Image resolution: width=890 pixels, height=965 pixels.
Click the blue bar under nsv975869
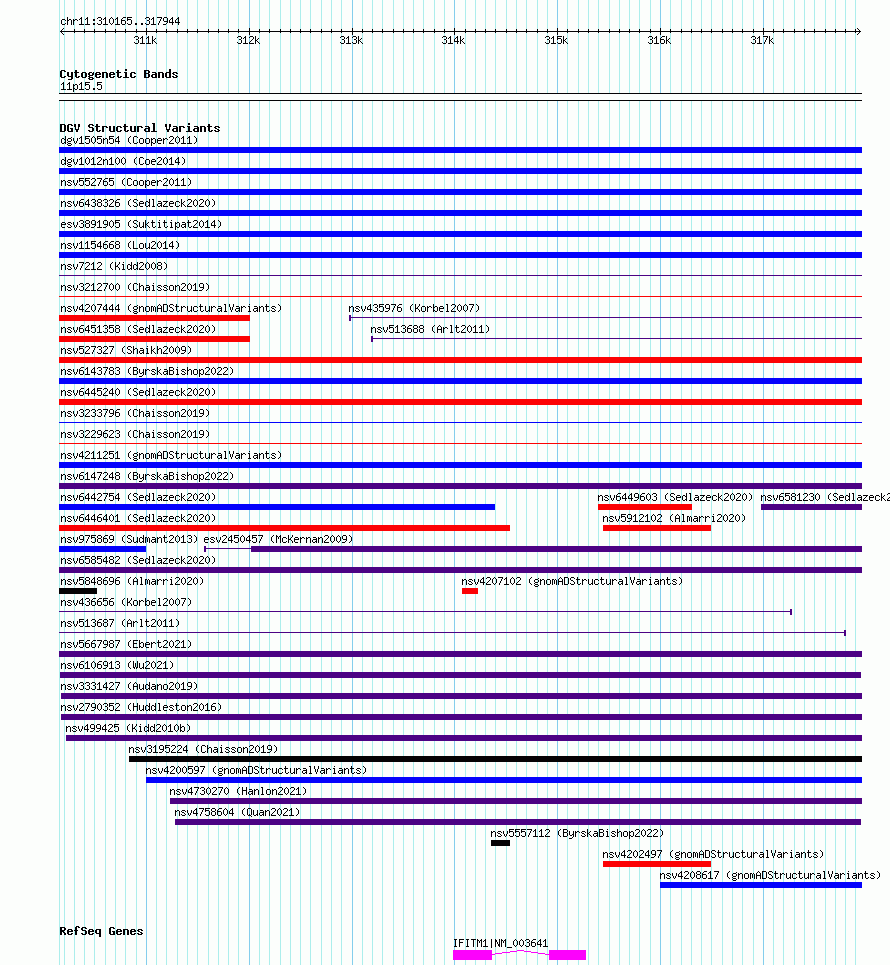(x=103, y=549)
